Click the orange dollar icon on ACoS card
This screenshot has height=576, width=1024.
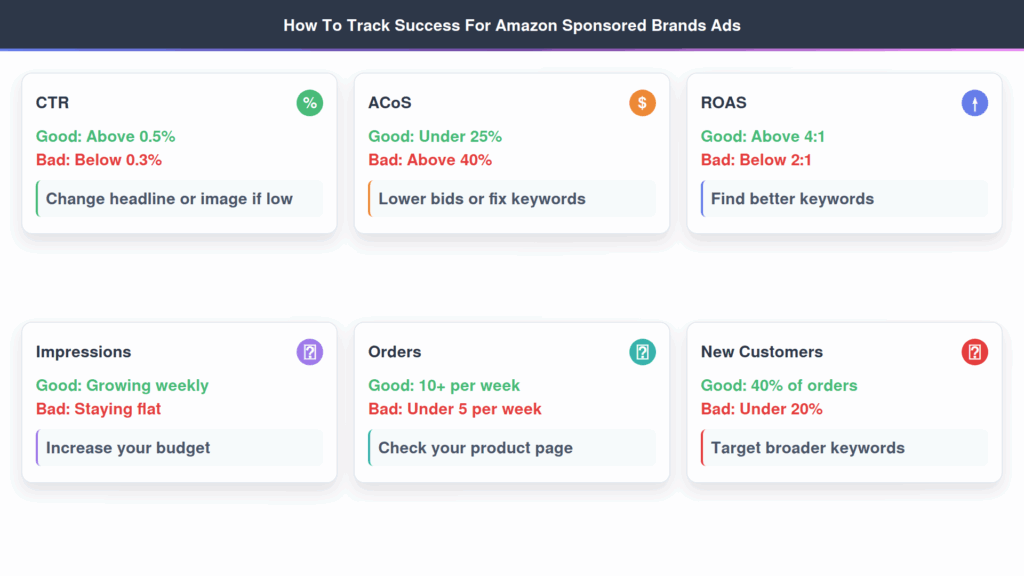click(x=642, y=102)
